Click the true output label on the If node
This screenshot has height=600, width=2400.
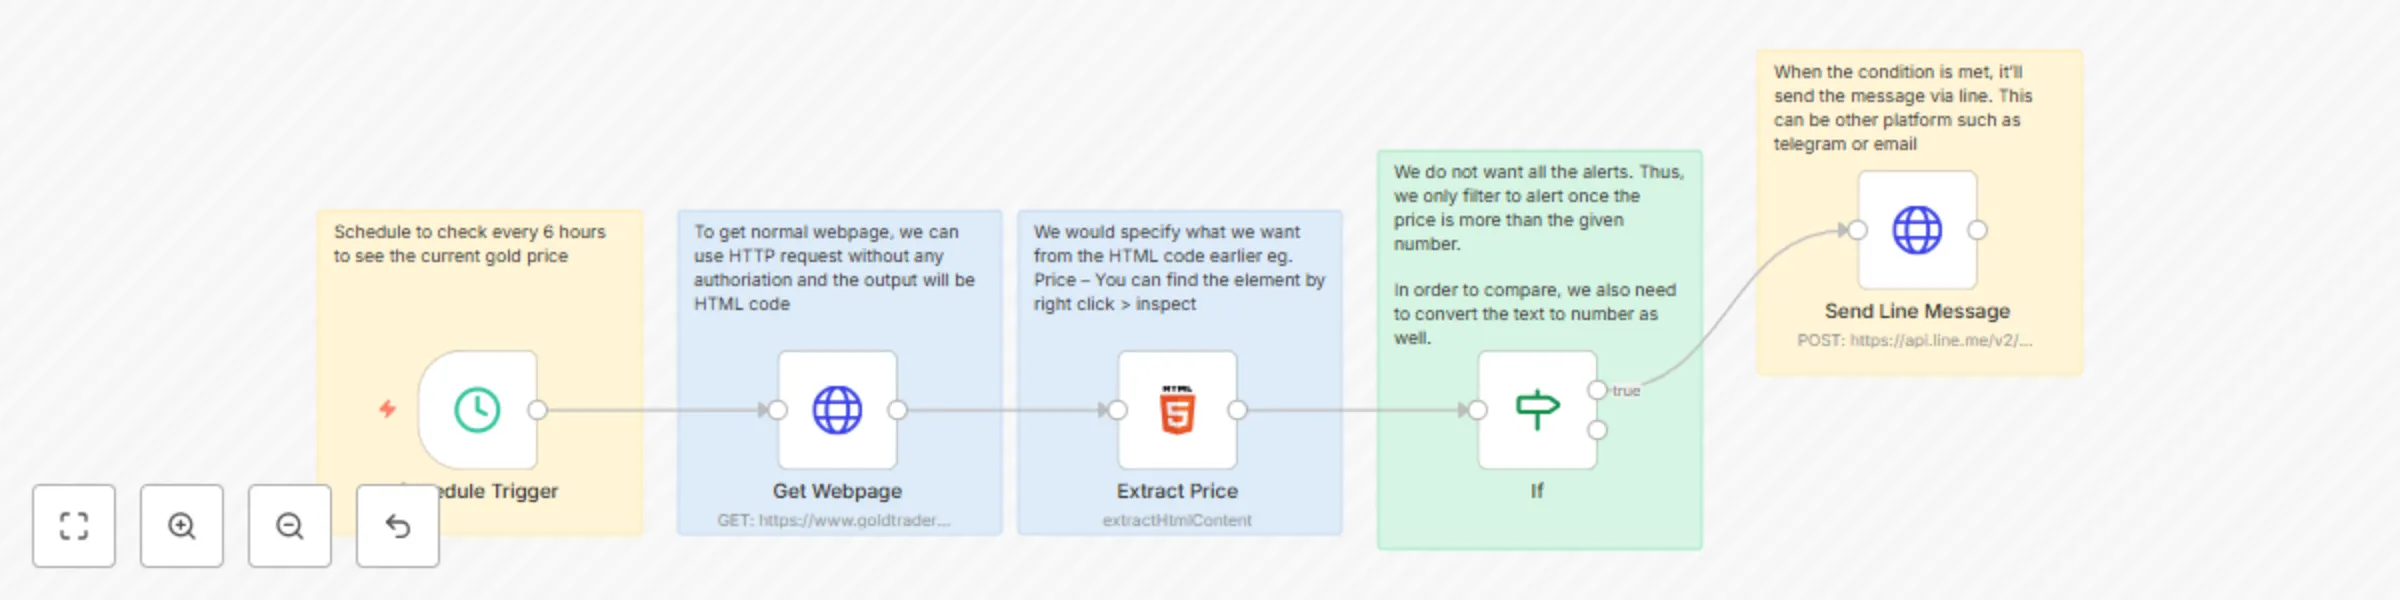click(1628, 390)
